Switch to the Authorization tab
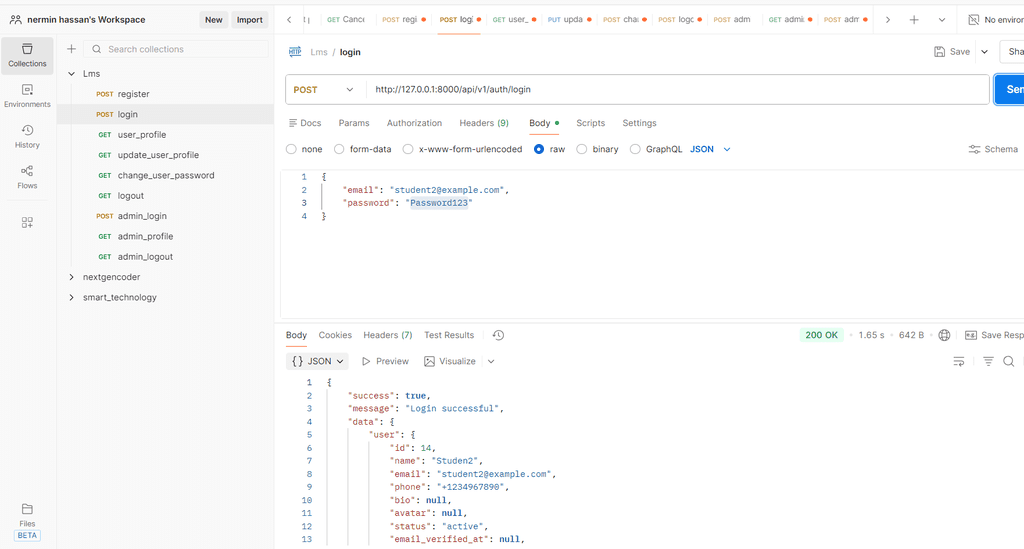 [x=414, y=123]
